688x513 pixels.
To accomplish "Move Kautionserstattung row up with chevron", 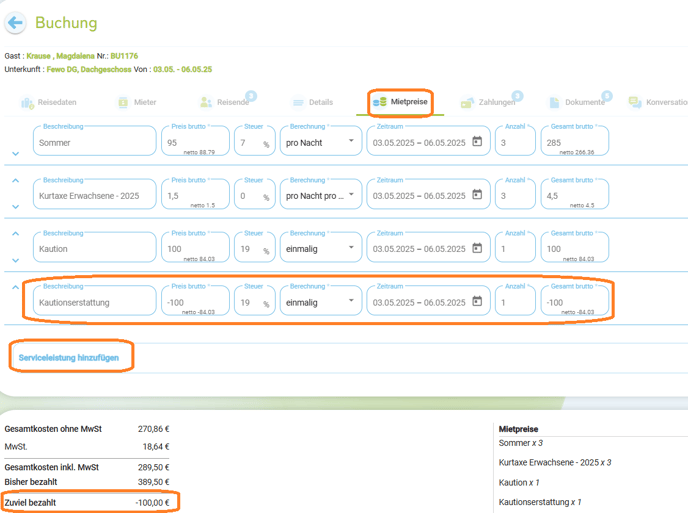I will (x=15, y=287).
